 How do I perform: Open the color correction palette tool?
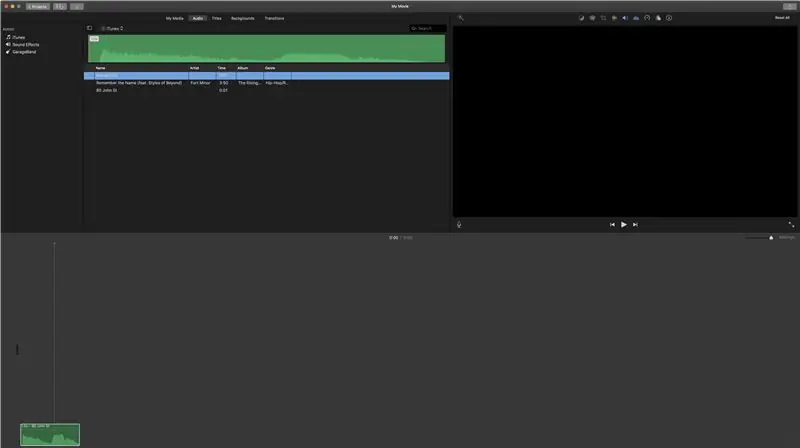(x=592, y=18)
